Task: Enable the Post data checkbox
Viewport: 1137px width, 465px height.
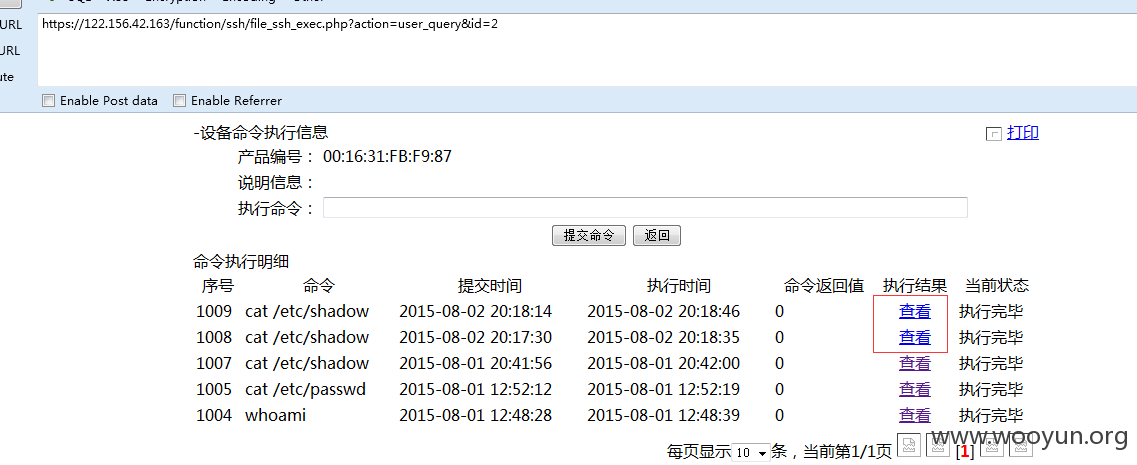Action: coord(48,101)
